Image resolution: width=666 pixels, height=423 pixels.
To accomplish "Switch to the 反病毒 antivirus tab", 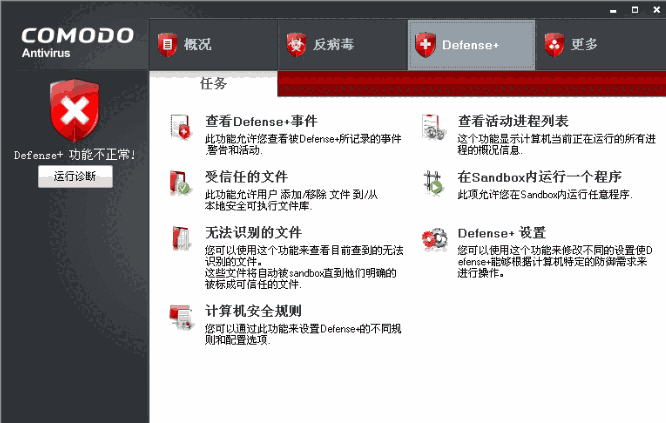I will tap(342, 45).
